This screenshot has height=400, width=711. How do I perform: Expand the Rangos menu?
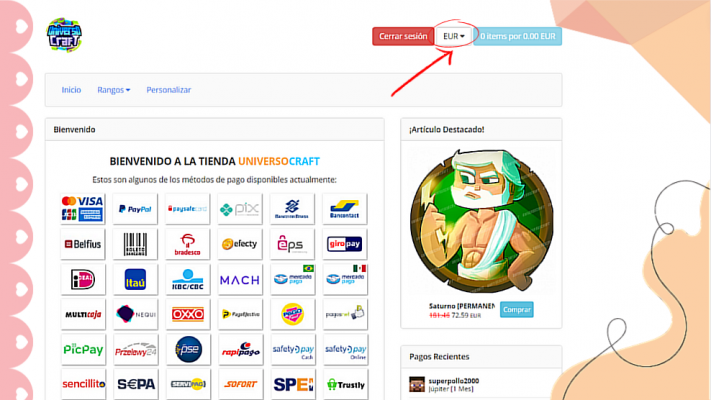click(x=113, y=90)
